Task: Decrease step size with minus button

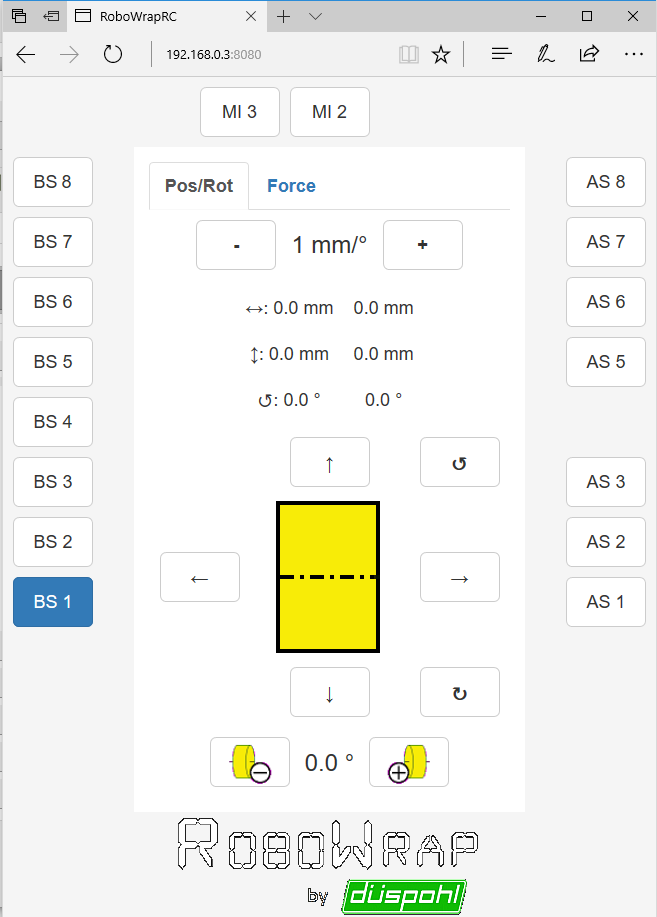Action: [236, 245]
